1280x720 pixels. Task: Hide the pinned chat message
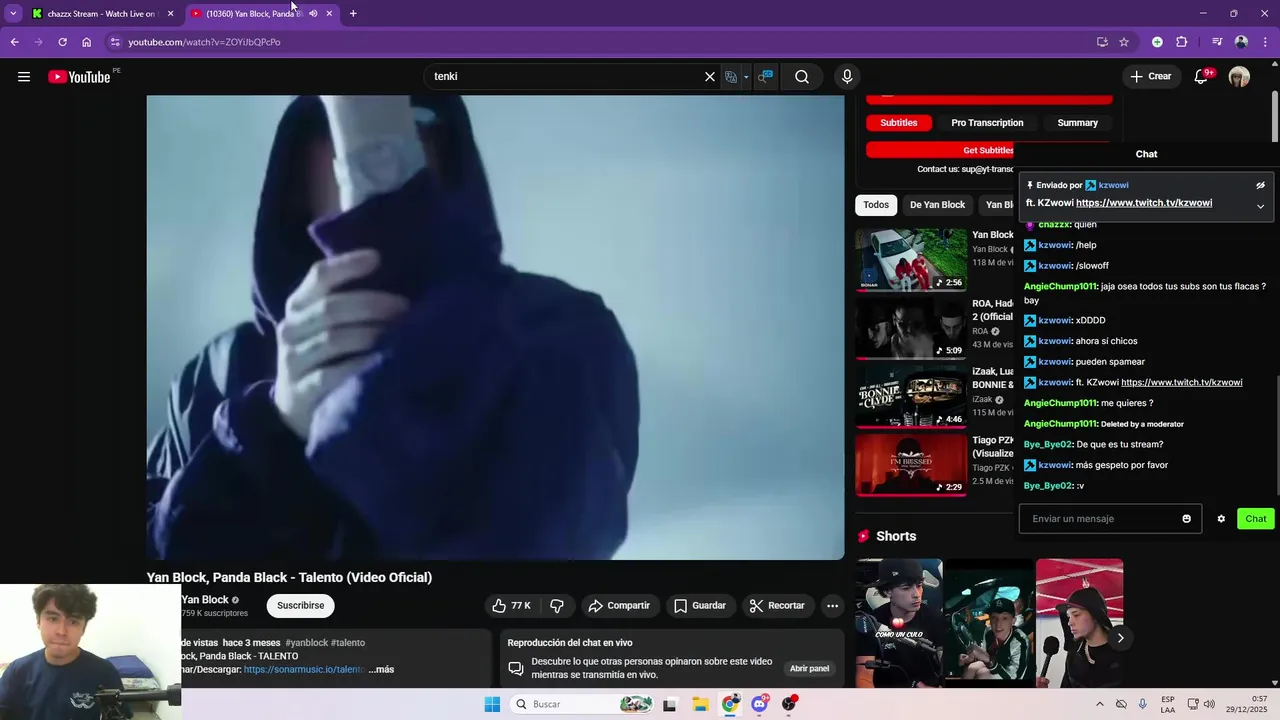[x=1260, y=185]
